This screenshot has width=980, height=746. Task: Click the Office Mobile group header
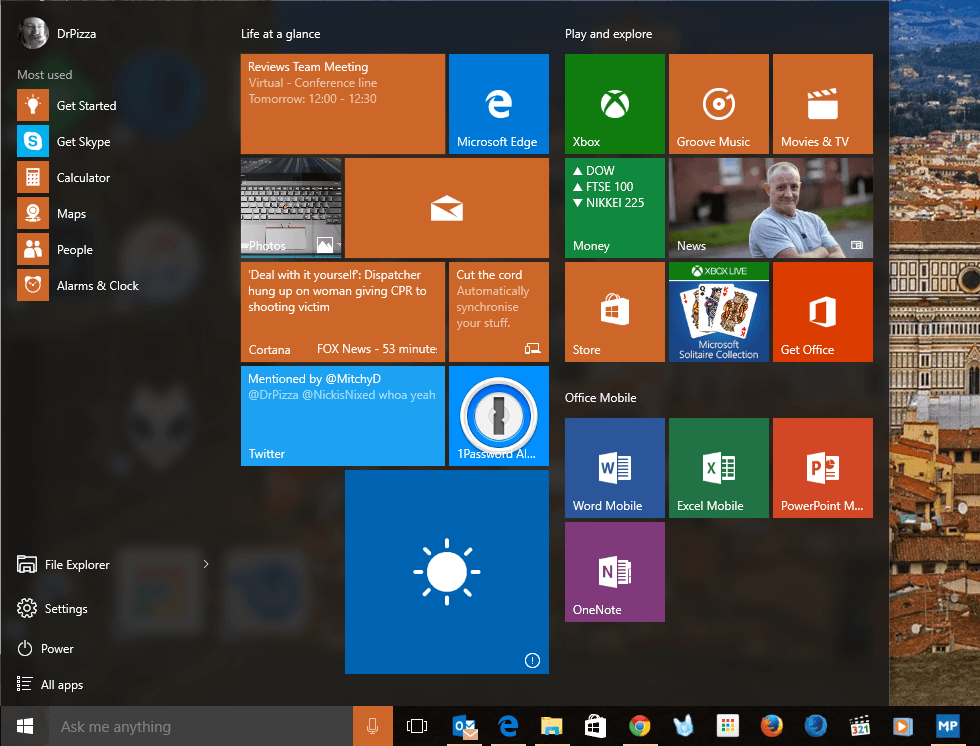tap(601, 397)
